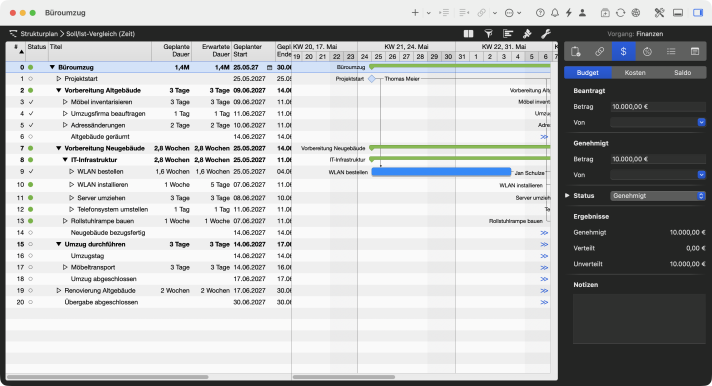712x386 pixels.
Task: Toggle the bottom panel view icon
Action: (678, 13)
